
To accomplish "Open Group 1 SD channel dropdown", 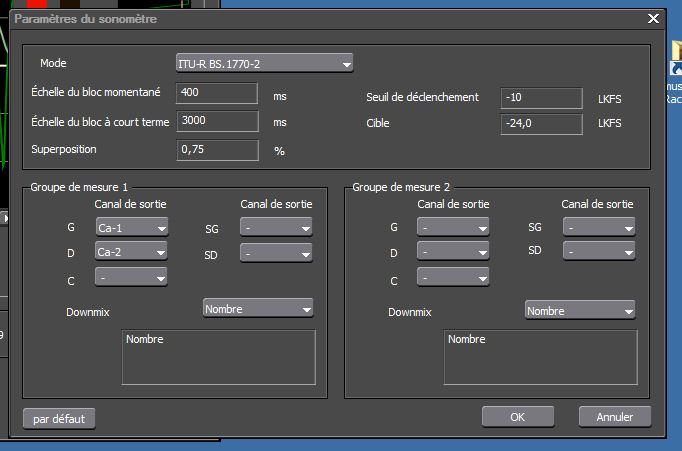I will [276, 252].
